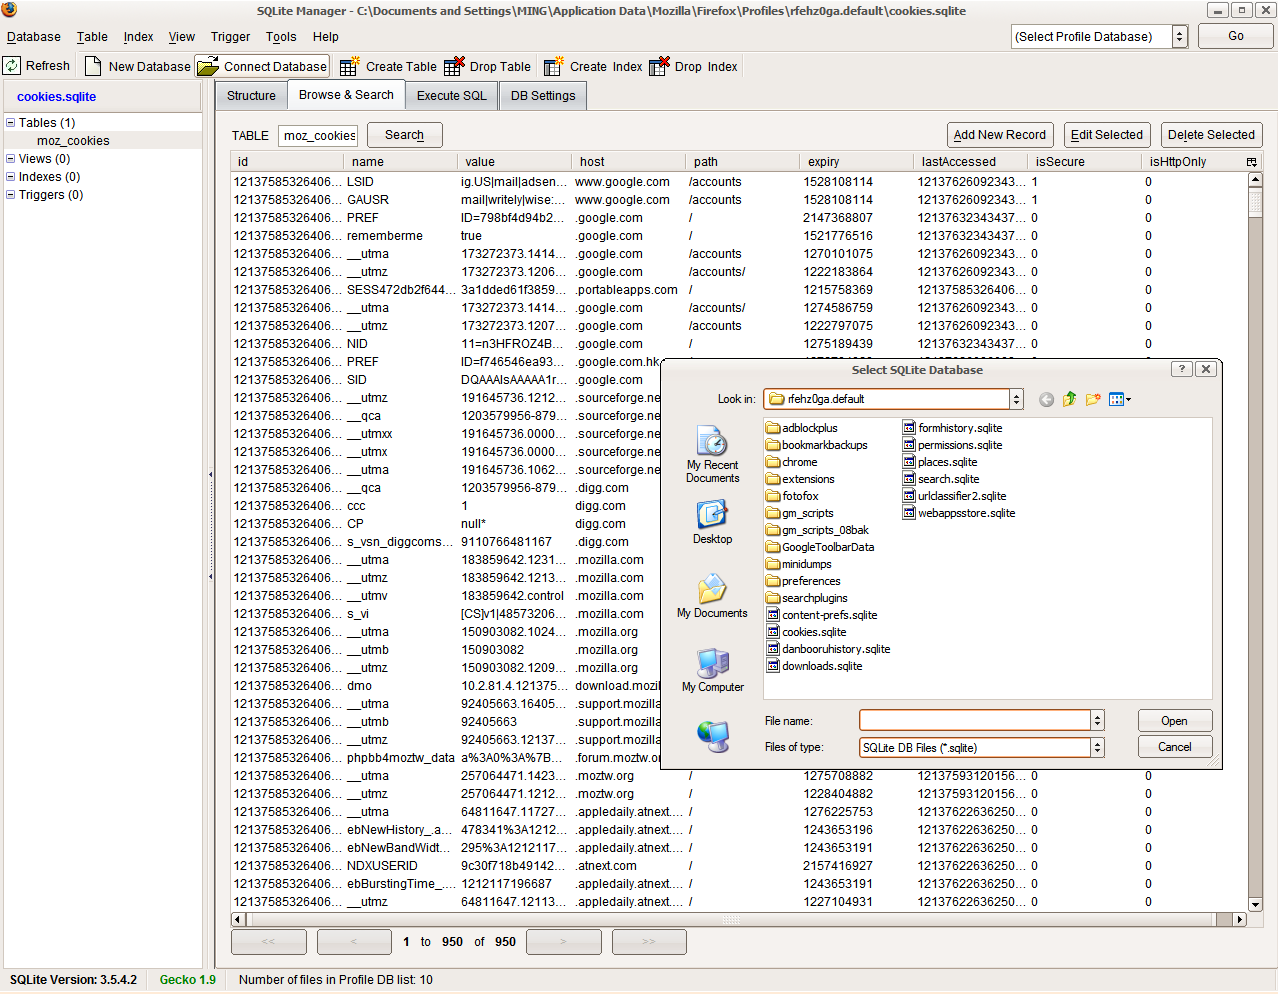Screen dimensions: 1278x994
Task: Select the GoogleToolbarData folder
Action: pyautogui.click(x=820, y=547)
